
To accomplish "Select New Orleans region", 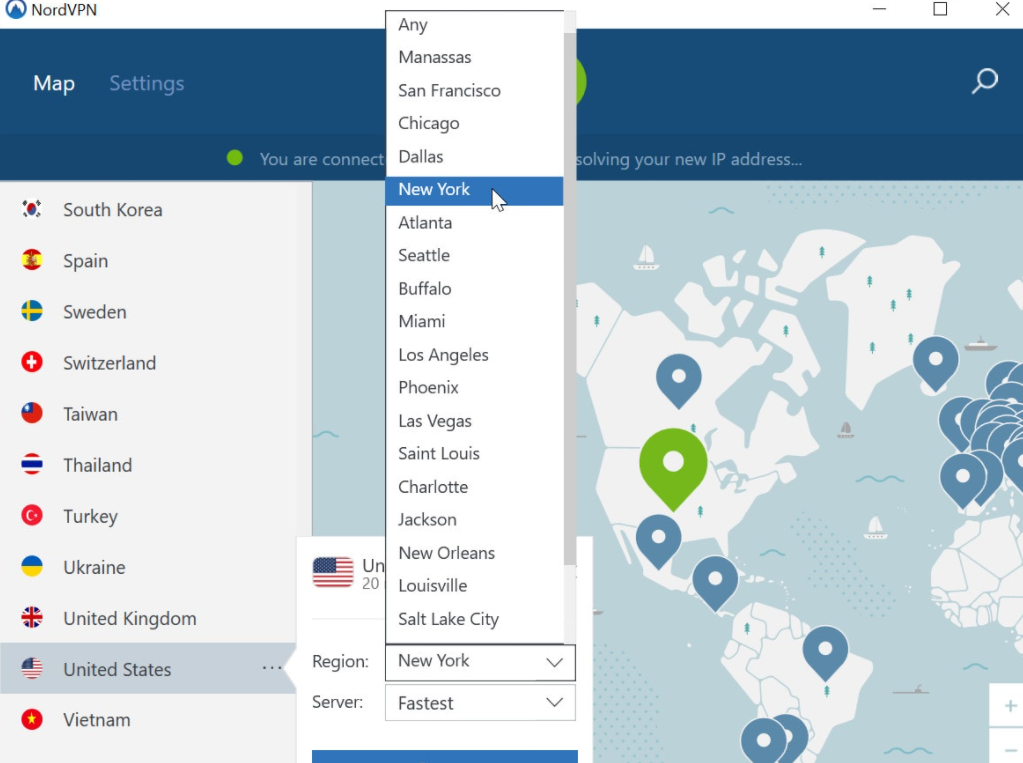I will point(474,553).
